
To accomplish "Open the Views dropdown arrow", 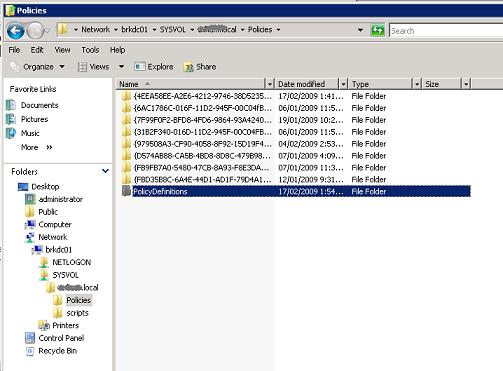I will [121, 67].
